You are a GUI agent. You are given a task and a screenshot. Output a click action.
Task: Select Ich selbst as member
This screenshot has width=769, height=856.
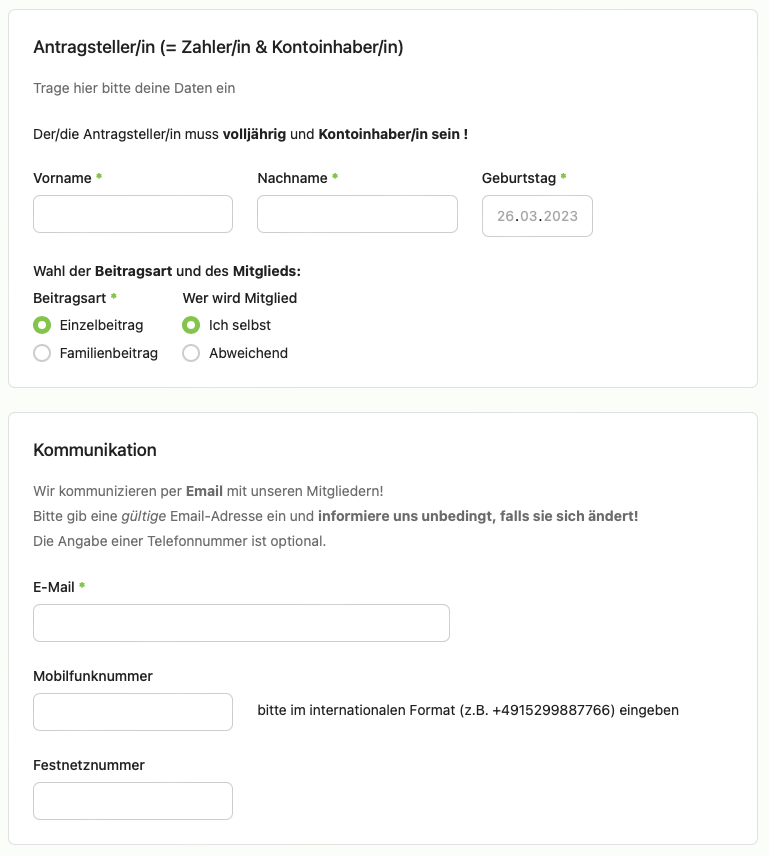(191, 325)
